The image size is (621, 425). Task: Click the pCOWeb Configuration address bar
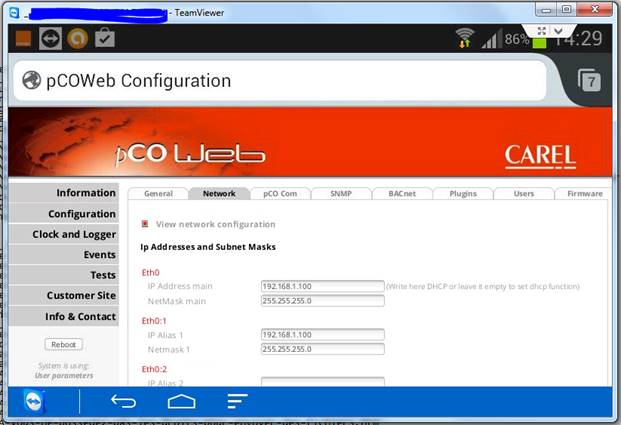pos(280,80)
